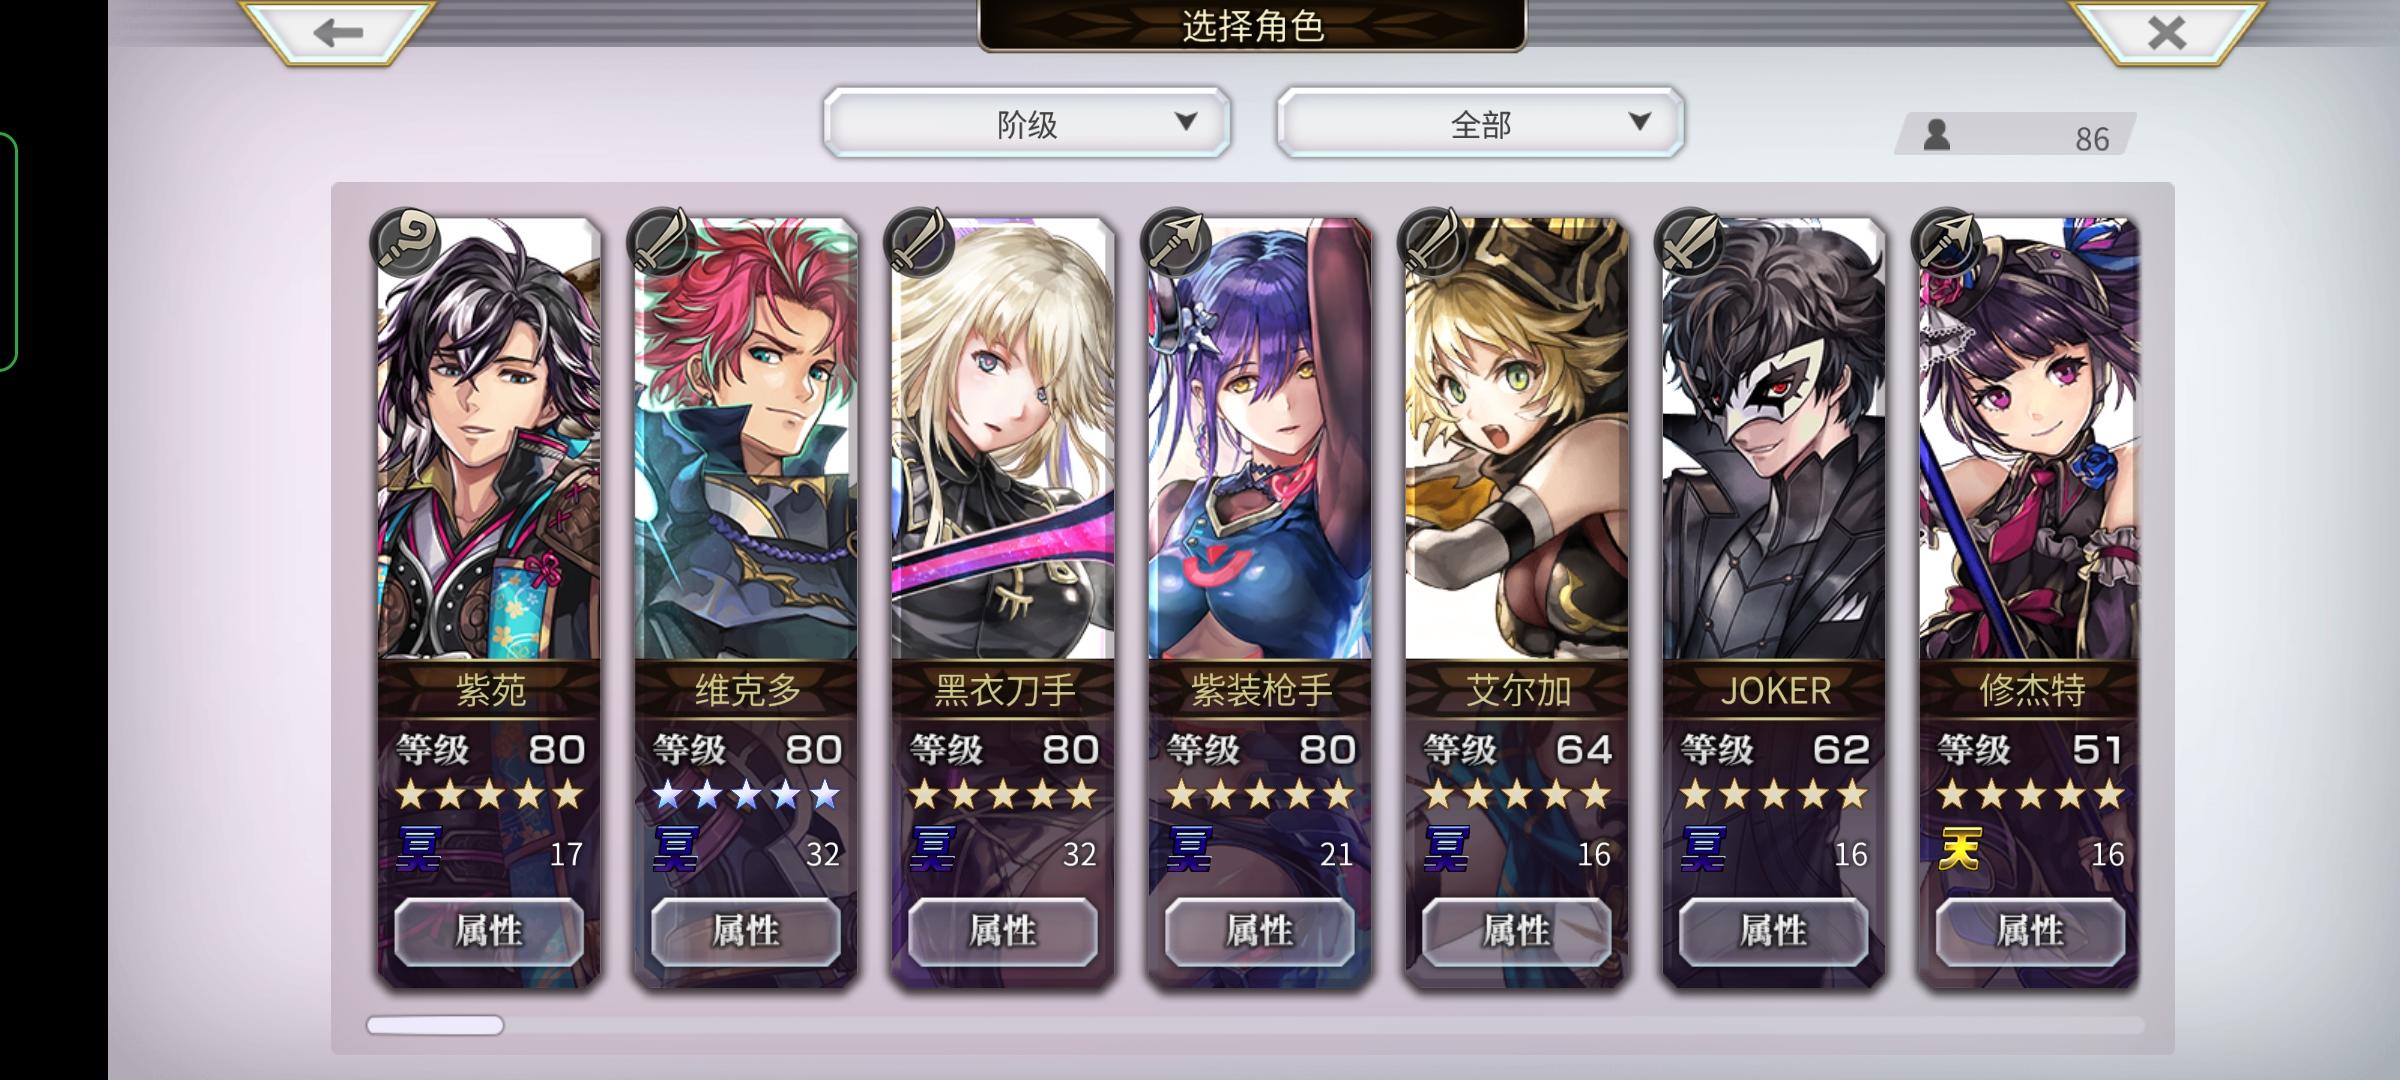This screenshot has height=1080, width=2400.
Task: Click the character count icon showing 86
Action: (x=1937, y=135)
